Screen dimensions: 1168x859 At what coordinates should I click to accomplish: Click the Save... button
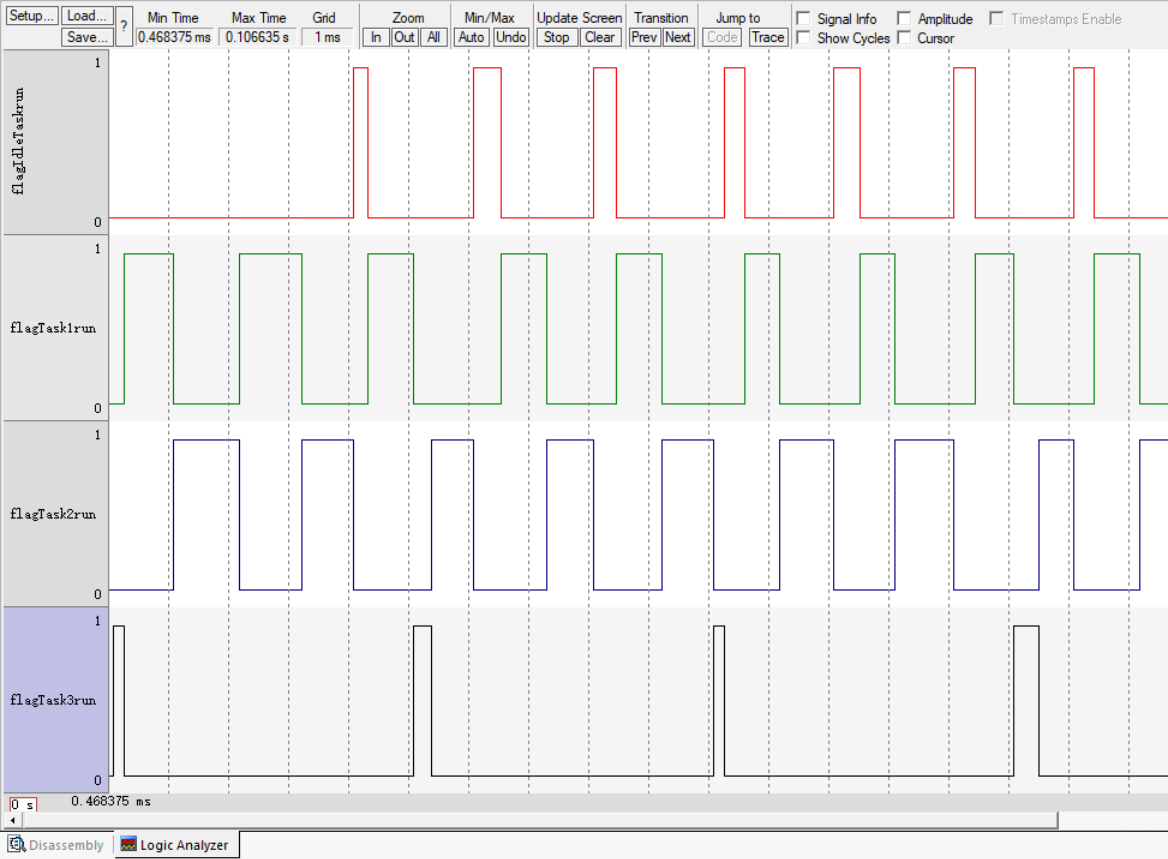click(x=87, y=37)
